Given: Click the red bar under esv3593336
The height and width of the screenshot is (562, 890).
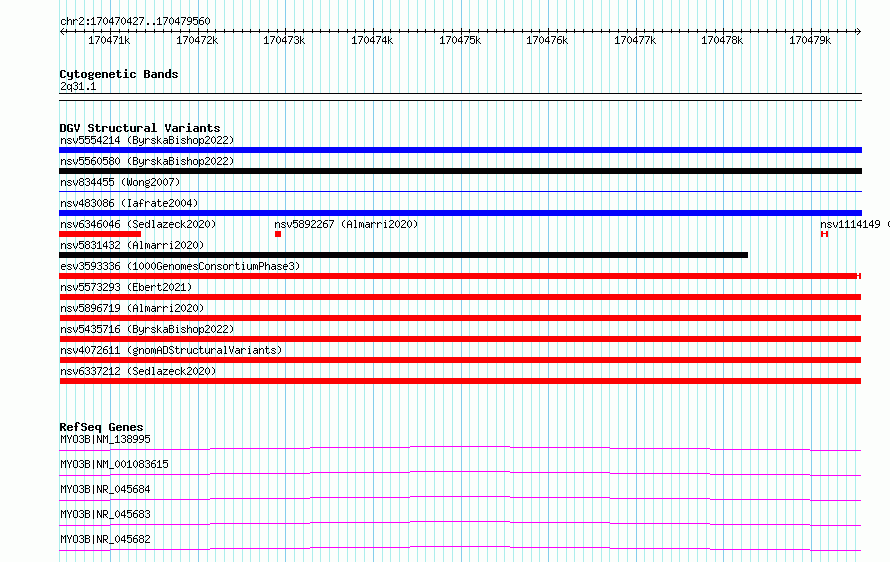Looking at the screenshot, I should click(460, 276).
